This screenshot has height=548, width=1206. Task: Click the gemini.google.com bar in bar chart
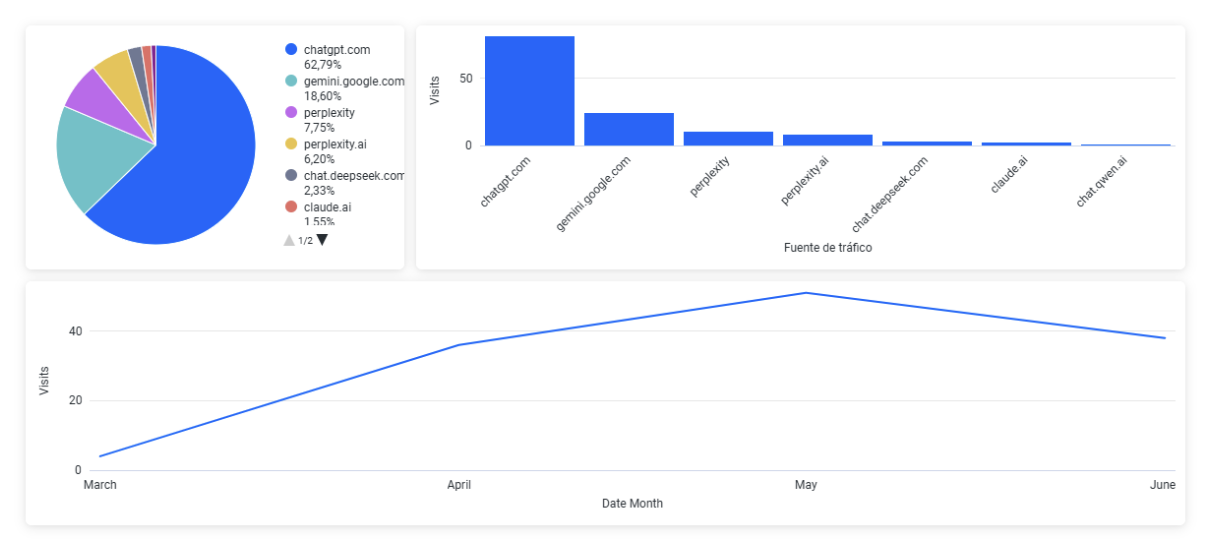[x=628, y=129]
